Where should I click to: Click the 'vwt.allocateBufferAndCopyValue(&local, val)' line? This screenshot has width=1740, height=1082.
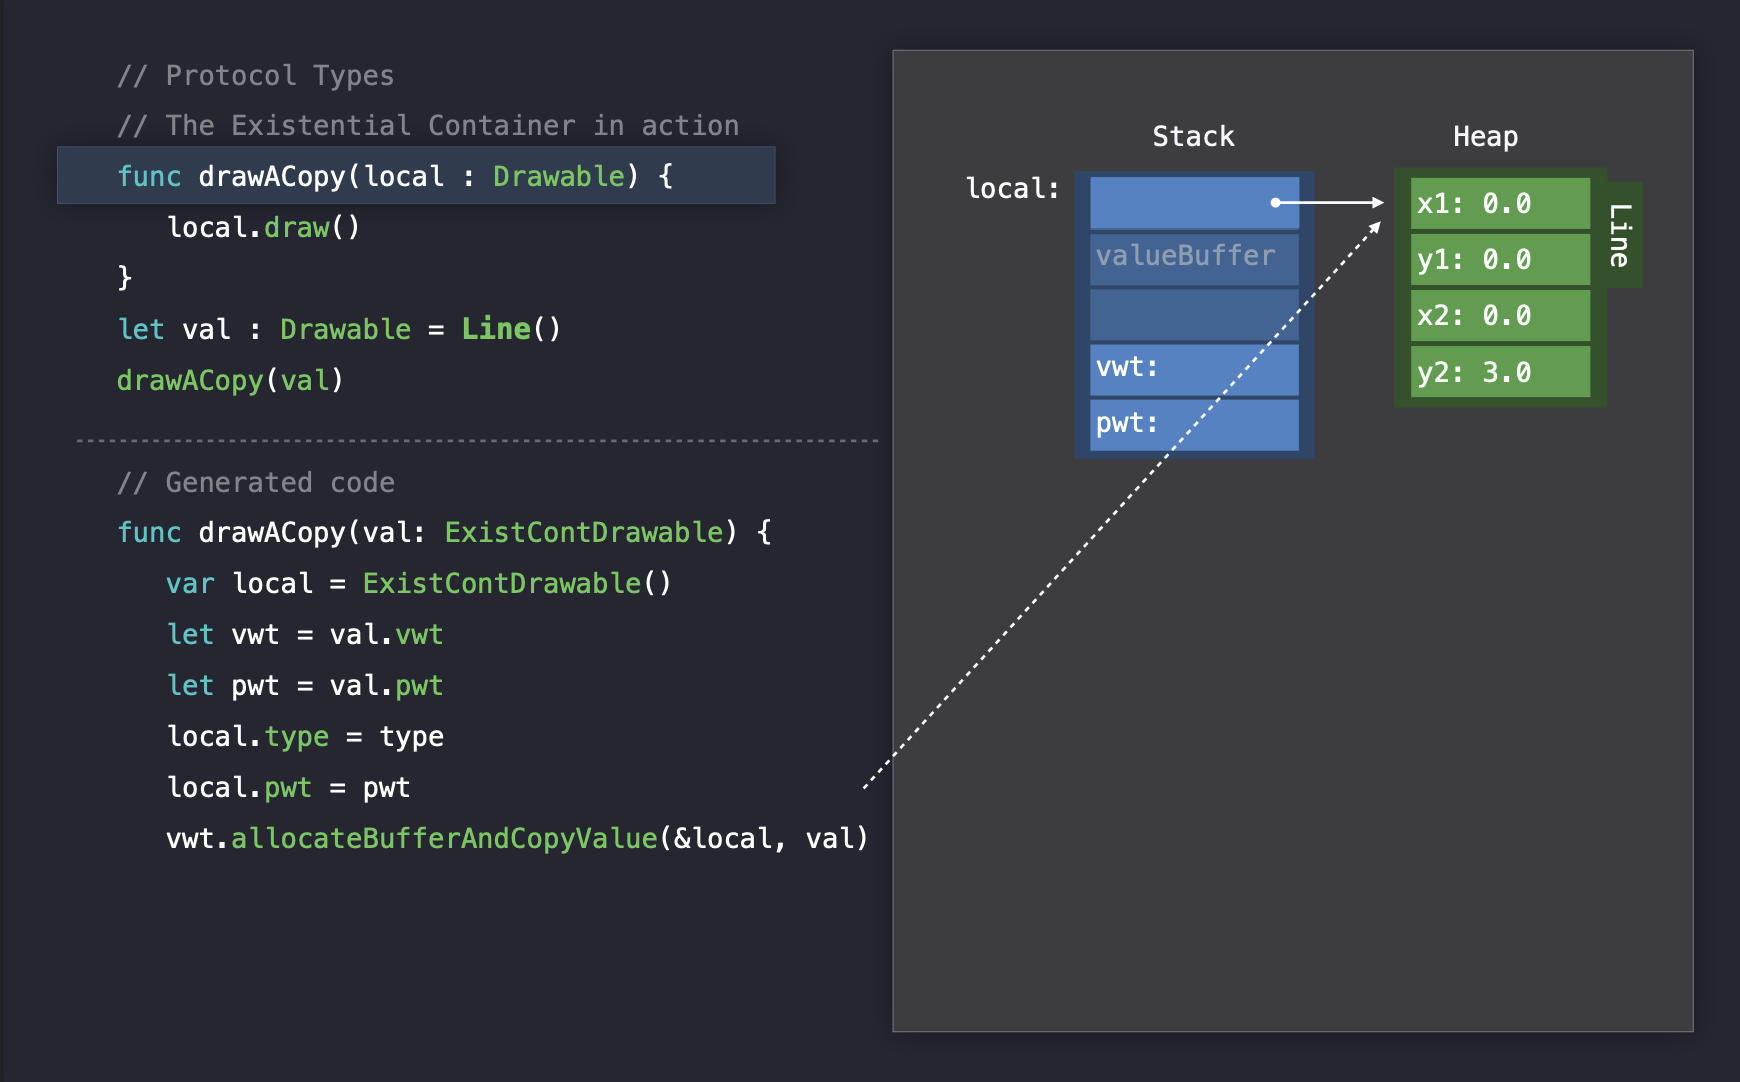(x=517, y=839)
